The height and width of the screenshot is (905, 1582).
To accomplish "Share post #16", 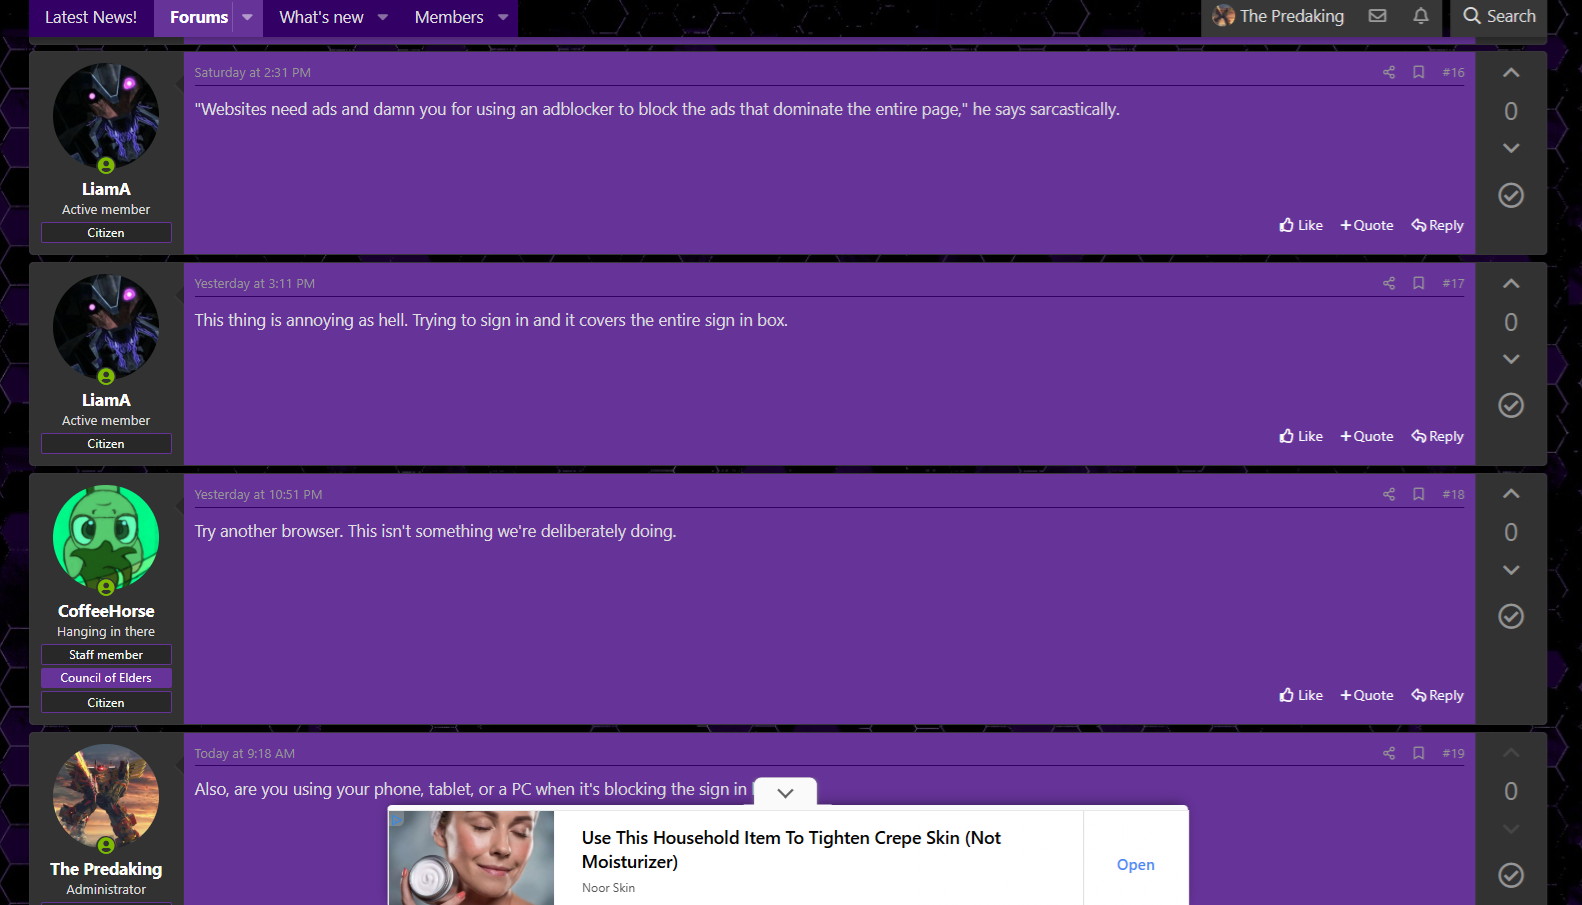I will click(1389, 72).
